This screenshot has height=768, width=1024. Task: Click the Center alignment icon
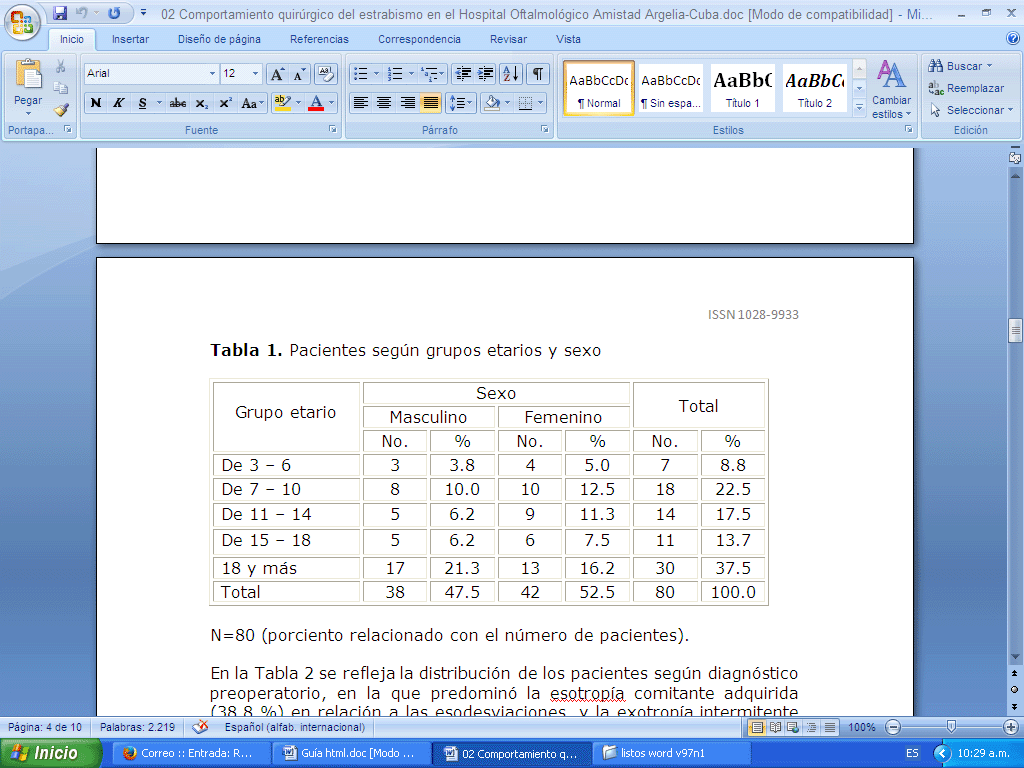[x=384, y=103]
